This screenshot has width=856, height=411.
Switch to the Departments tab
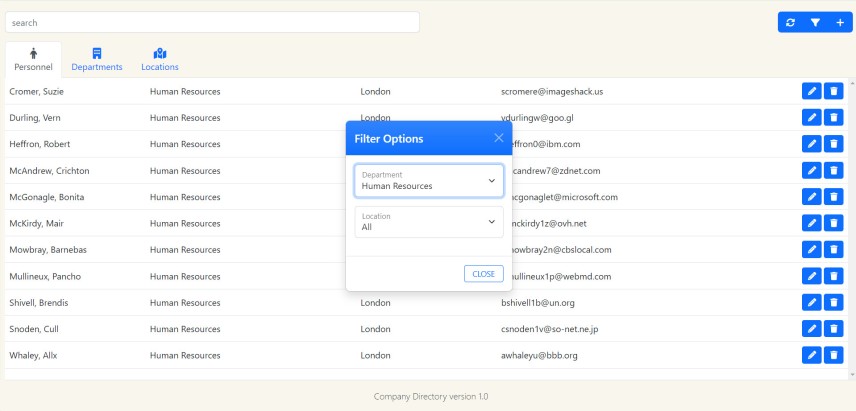97,59
